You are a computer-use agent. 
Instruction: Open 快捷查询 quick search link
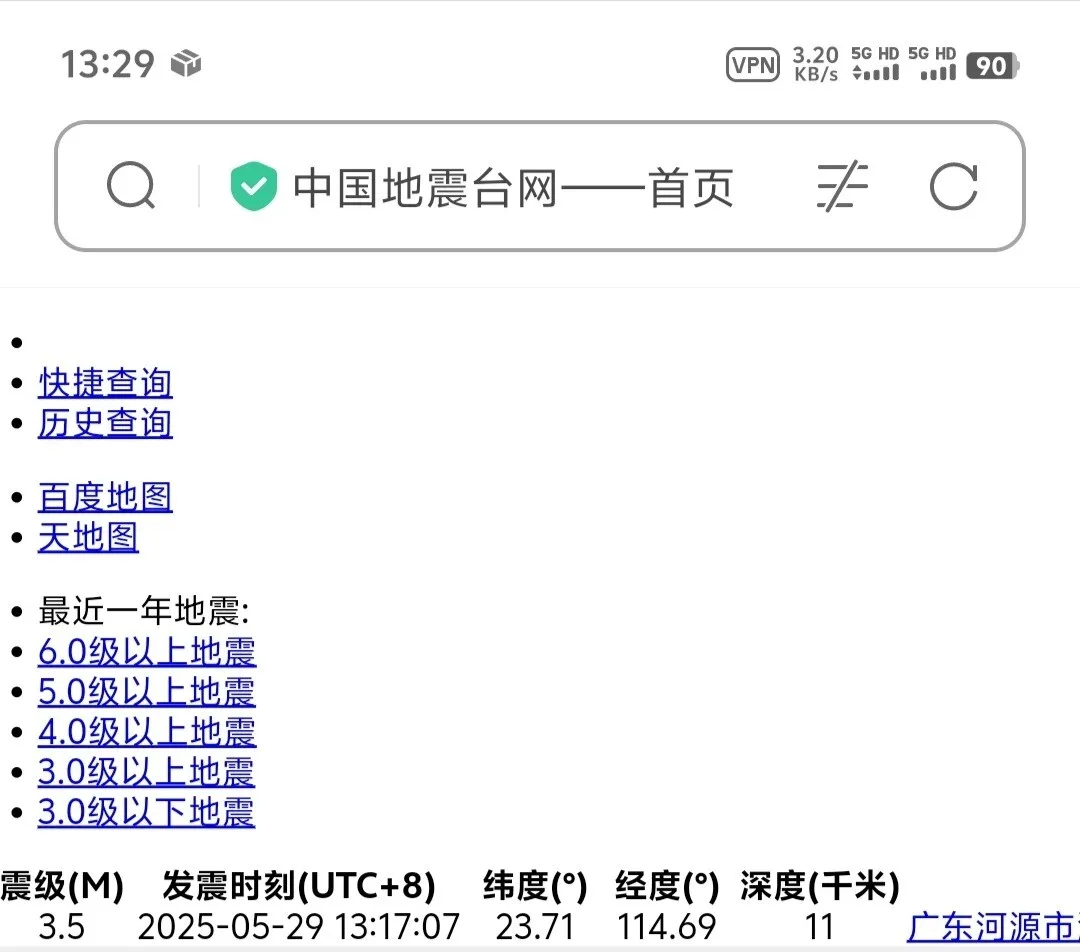[105, 383]
